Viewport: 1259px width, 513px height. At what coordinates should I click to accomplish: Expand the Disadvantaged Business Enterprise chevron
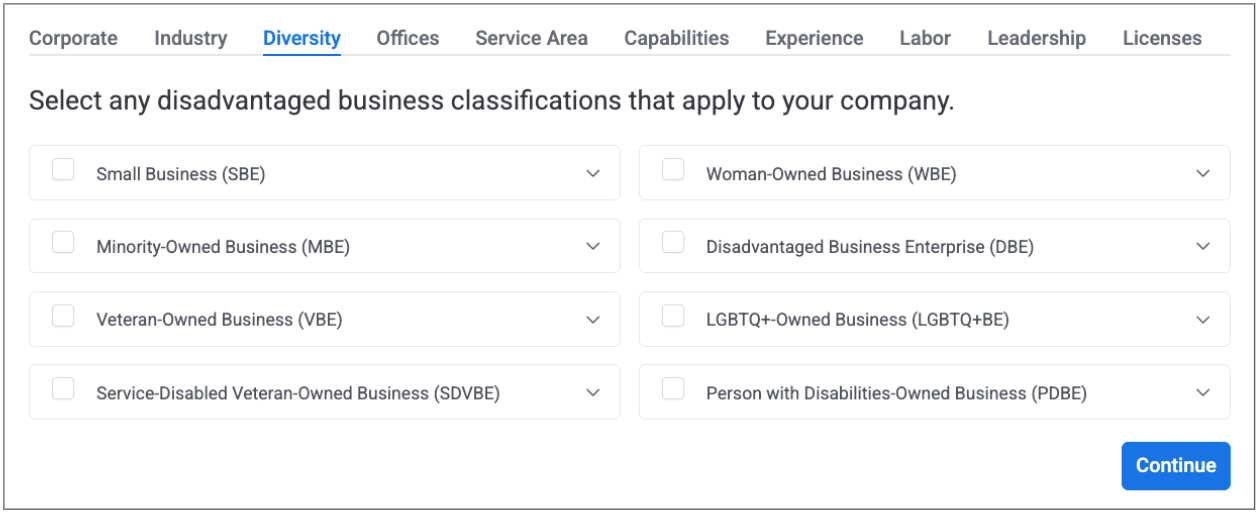point(1203,246)
